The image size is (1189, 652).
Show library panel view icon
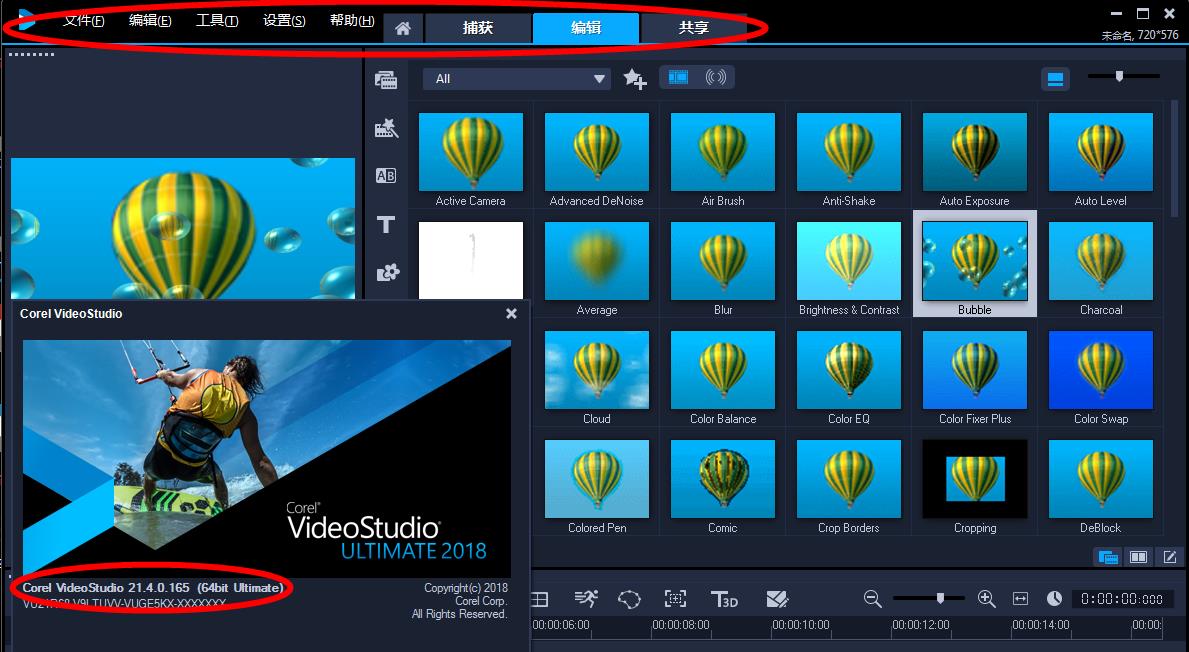(x=1108, y=557)
